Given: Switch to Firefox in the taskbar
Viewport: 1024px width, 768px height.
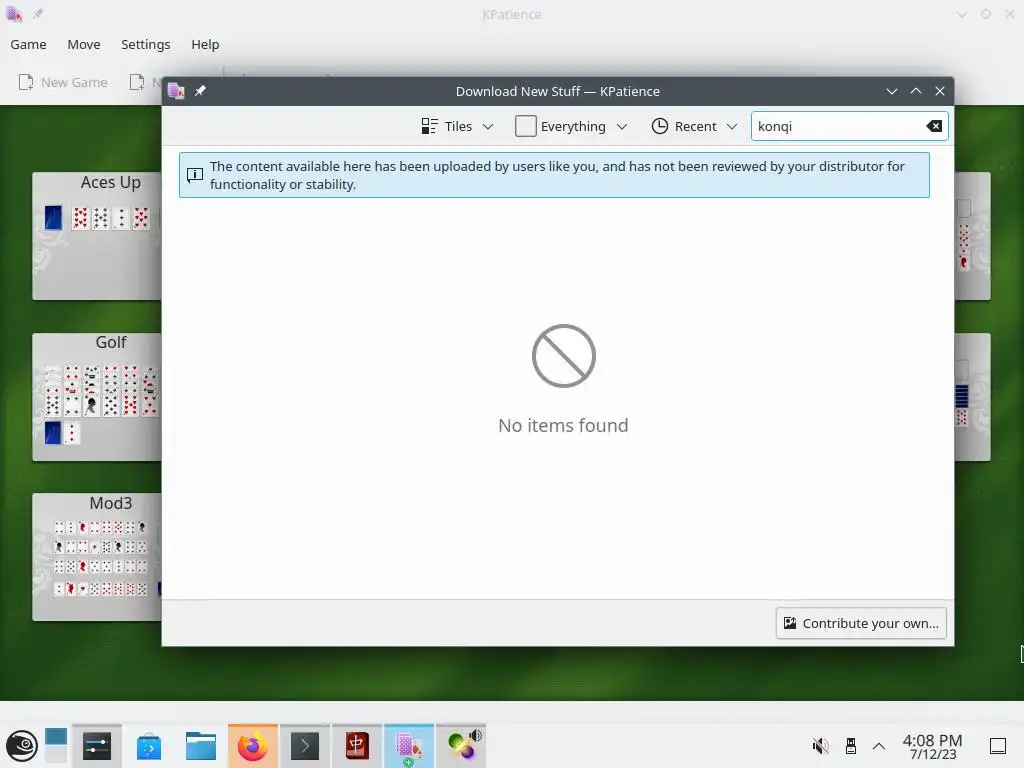Looking at the screenshot, I should 253,746.
